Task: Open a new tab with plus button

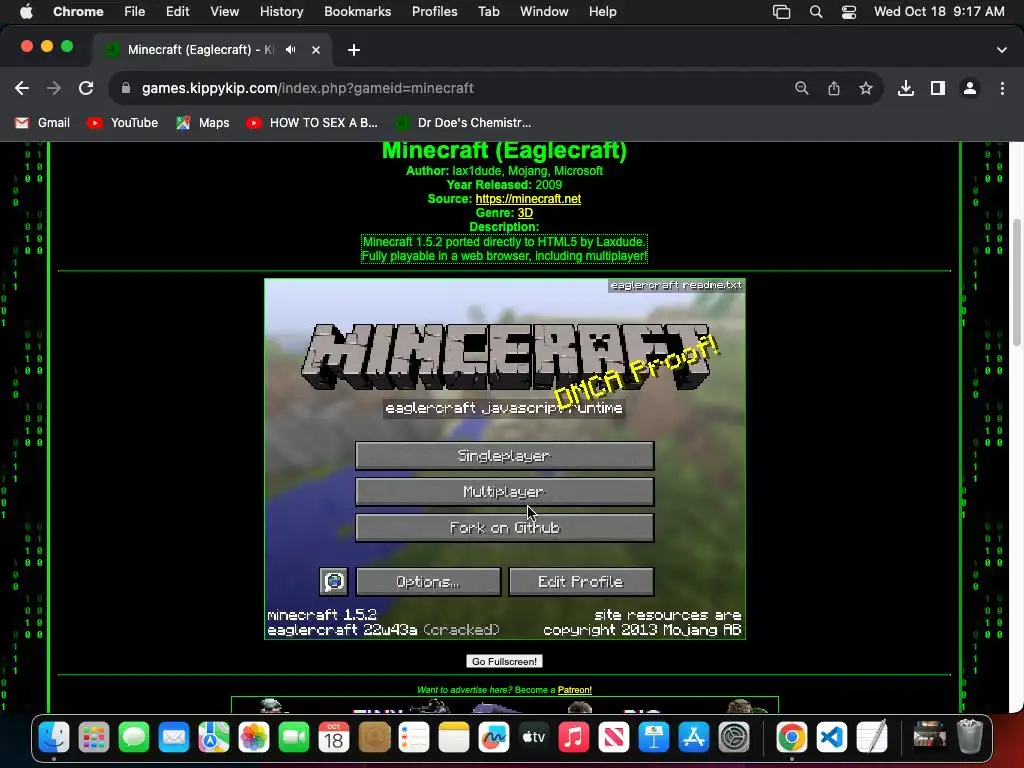Action: (x=354, y=50)
